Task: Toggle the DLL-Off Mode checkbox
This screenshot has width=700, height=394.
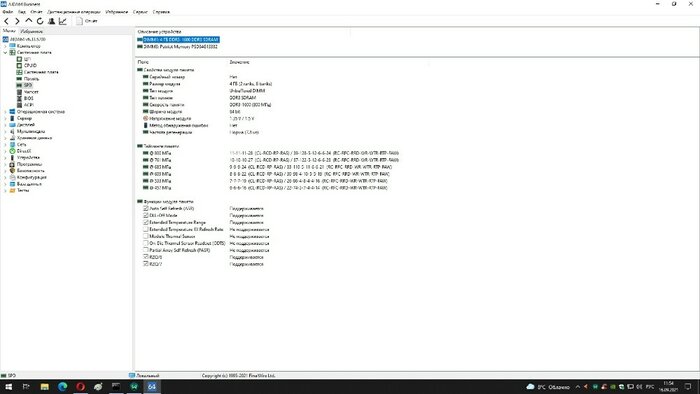Action: 146,216
